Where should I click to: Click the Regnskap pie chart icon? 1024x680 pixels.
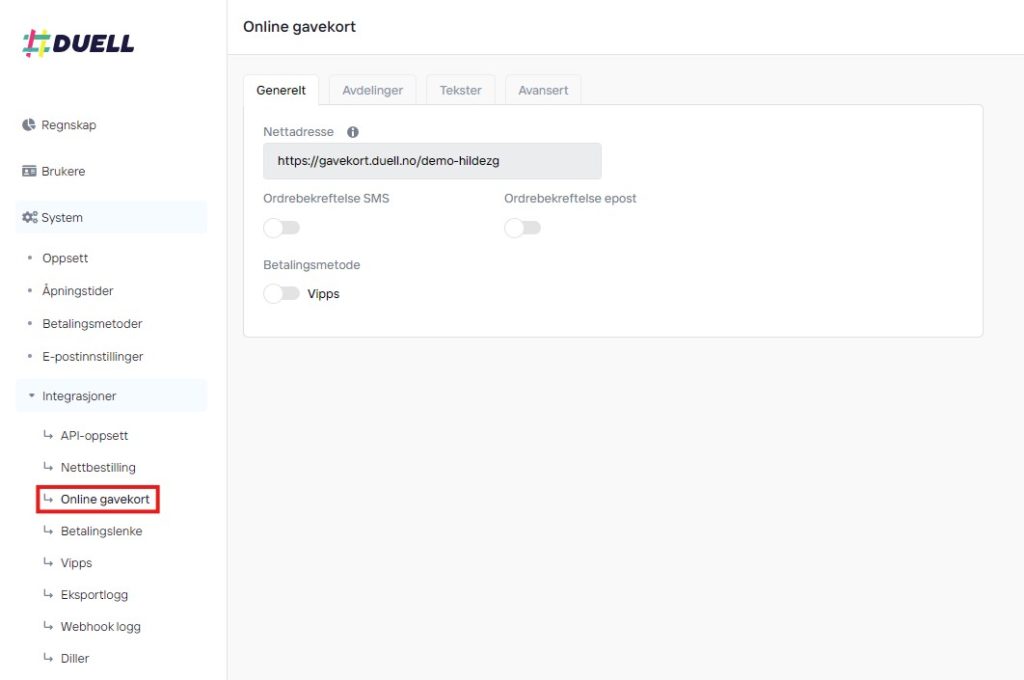[x=29, y=125]
